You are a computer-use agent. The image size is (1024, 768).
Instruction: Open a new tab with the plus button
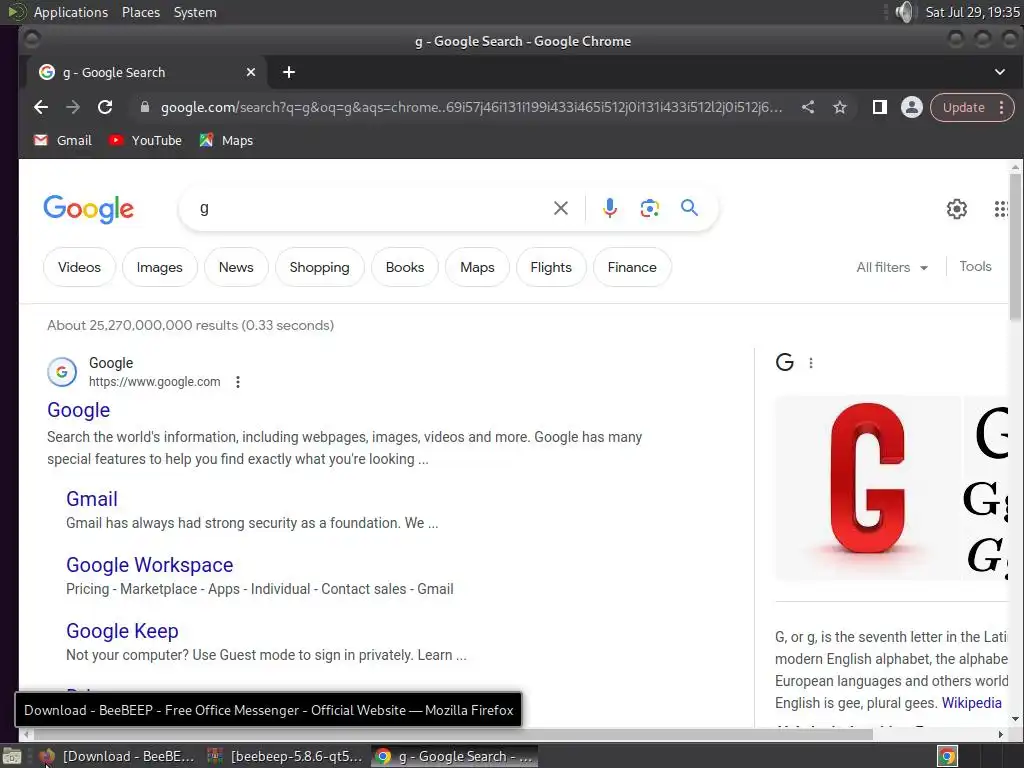(289, 72)
